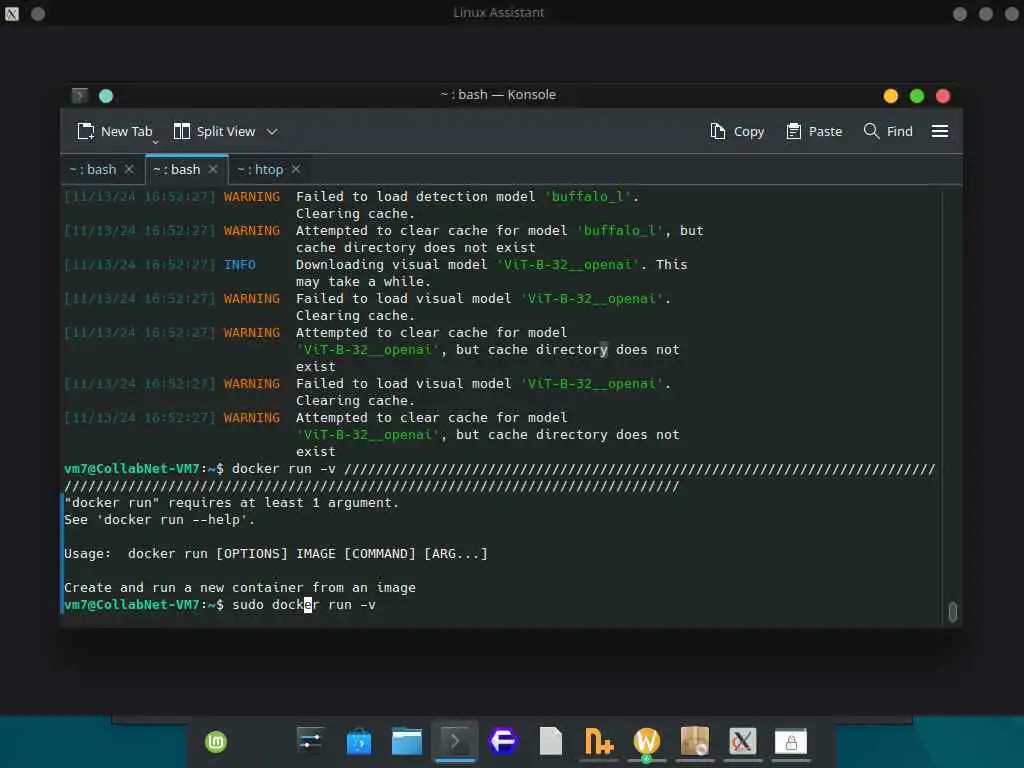Switch to the first bash tab

(93, 169)
